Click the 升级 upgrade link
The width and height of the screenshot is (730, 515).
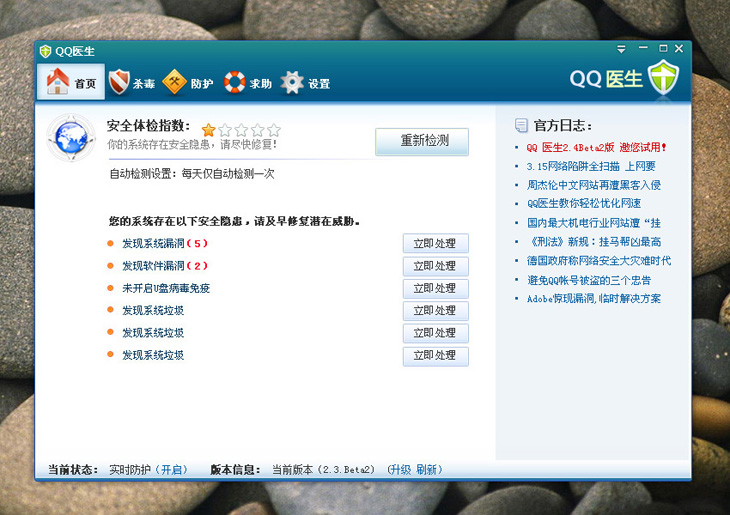point(400,470)
